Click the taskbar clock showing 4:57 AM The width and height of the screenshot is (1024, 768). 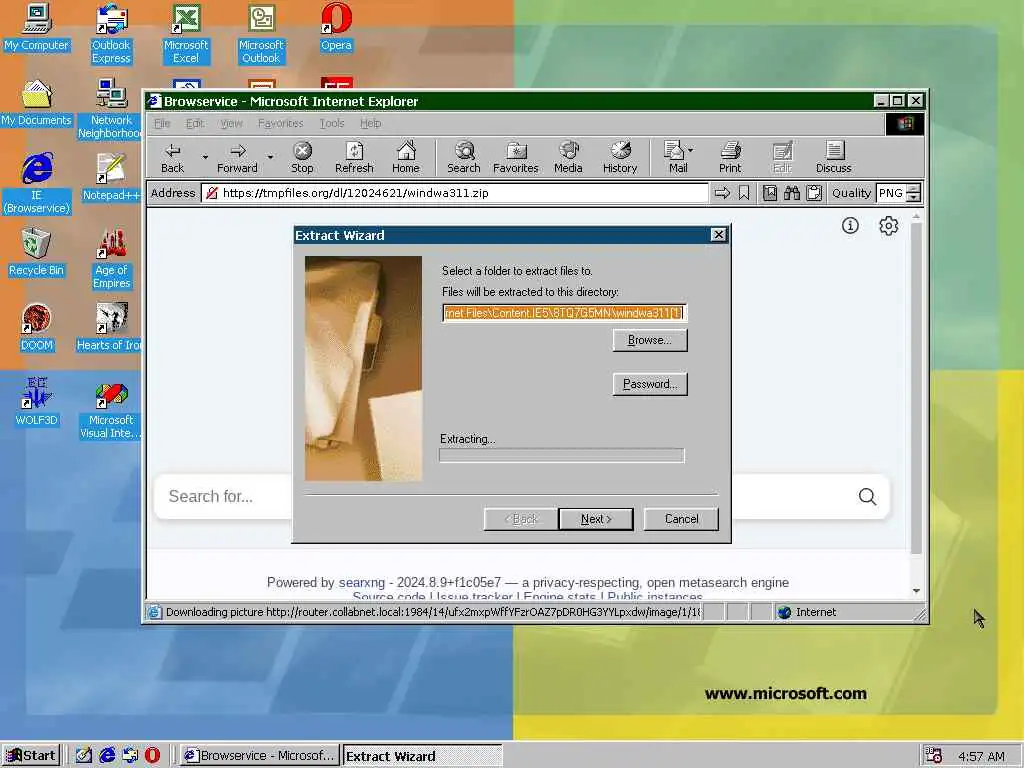pyautogui.click(x=981, y=756)
